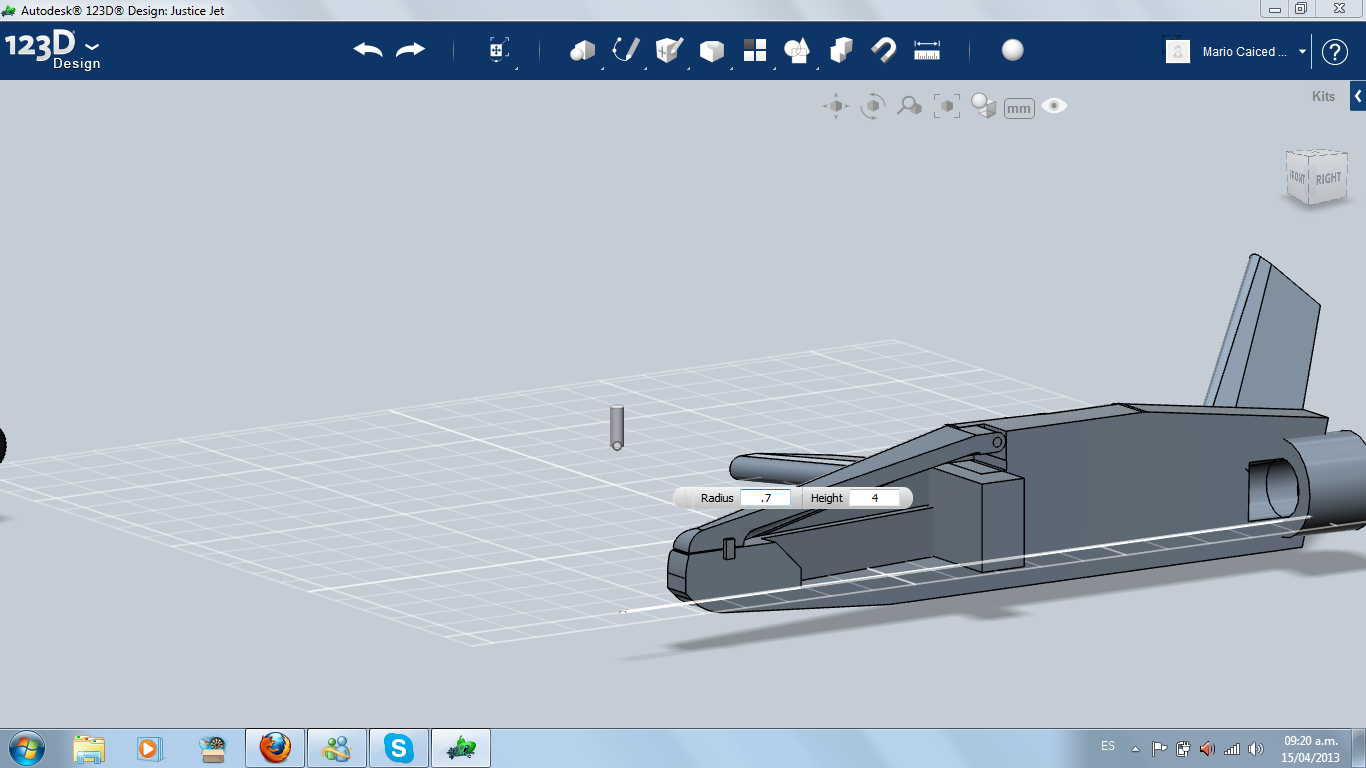
Task: Select the Orbit navigation tool
Action: coord(873,106)
